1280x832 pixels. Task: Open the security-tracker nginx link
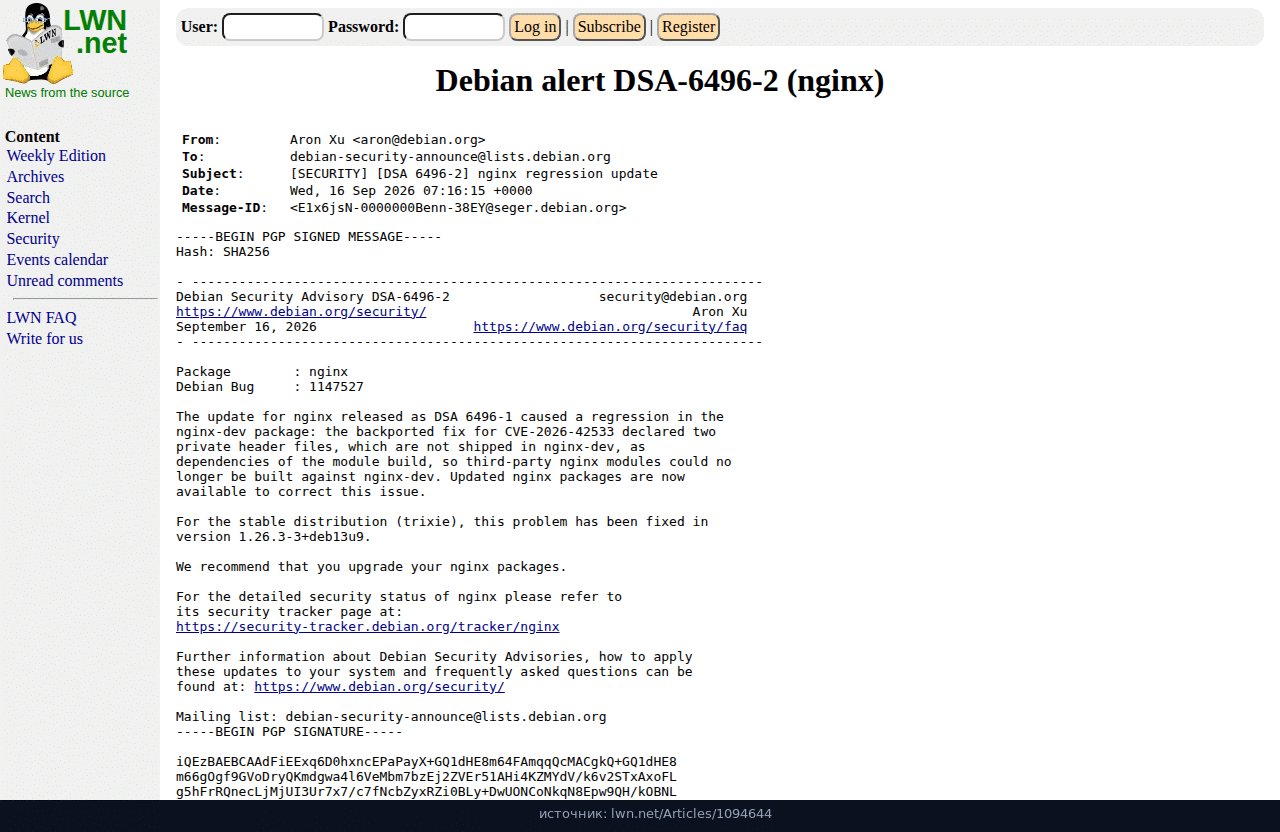[x=368, y=627]
